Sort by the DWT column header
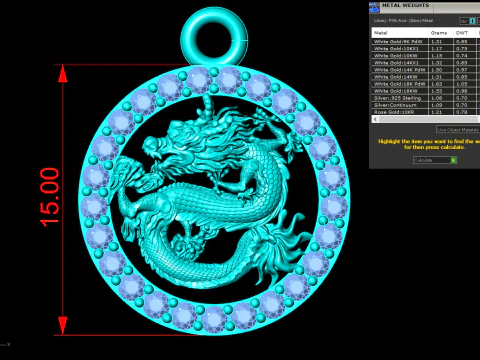 [x=466, y=33]
